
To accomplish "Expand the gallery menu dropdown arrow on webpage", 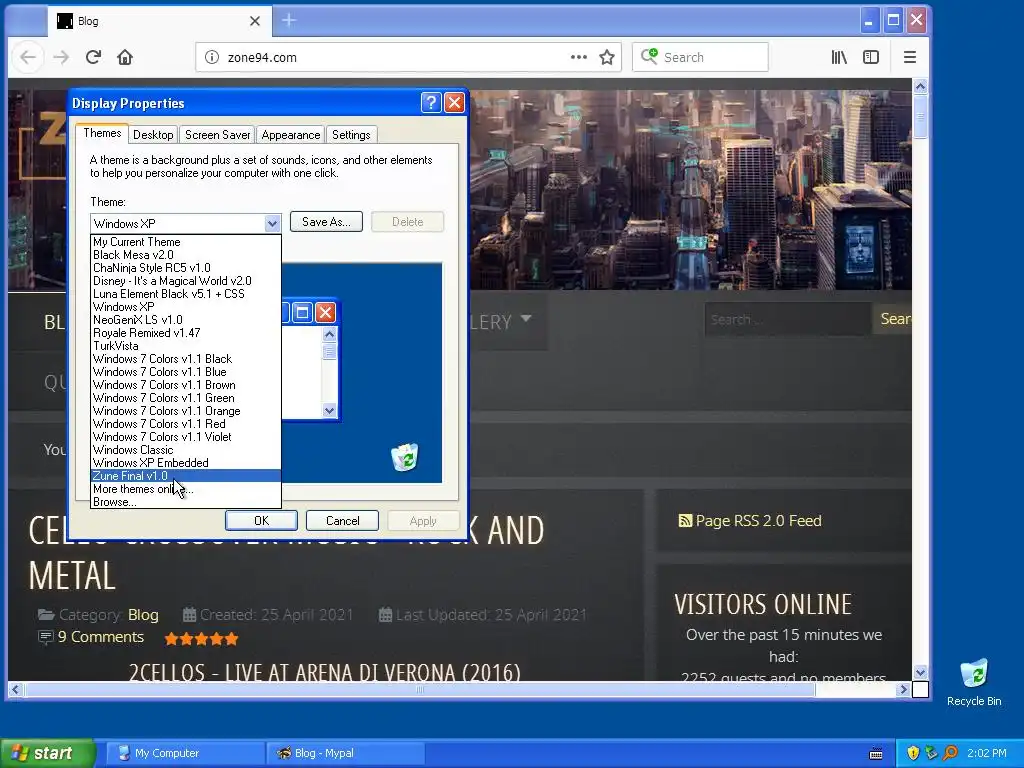I will click(x=526, y=319).
